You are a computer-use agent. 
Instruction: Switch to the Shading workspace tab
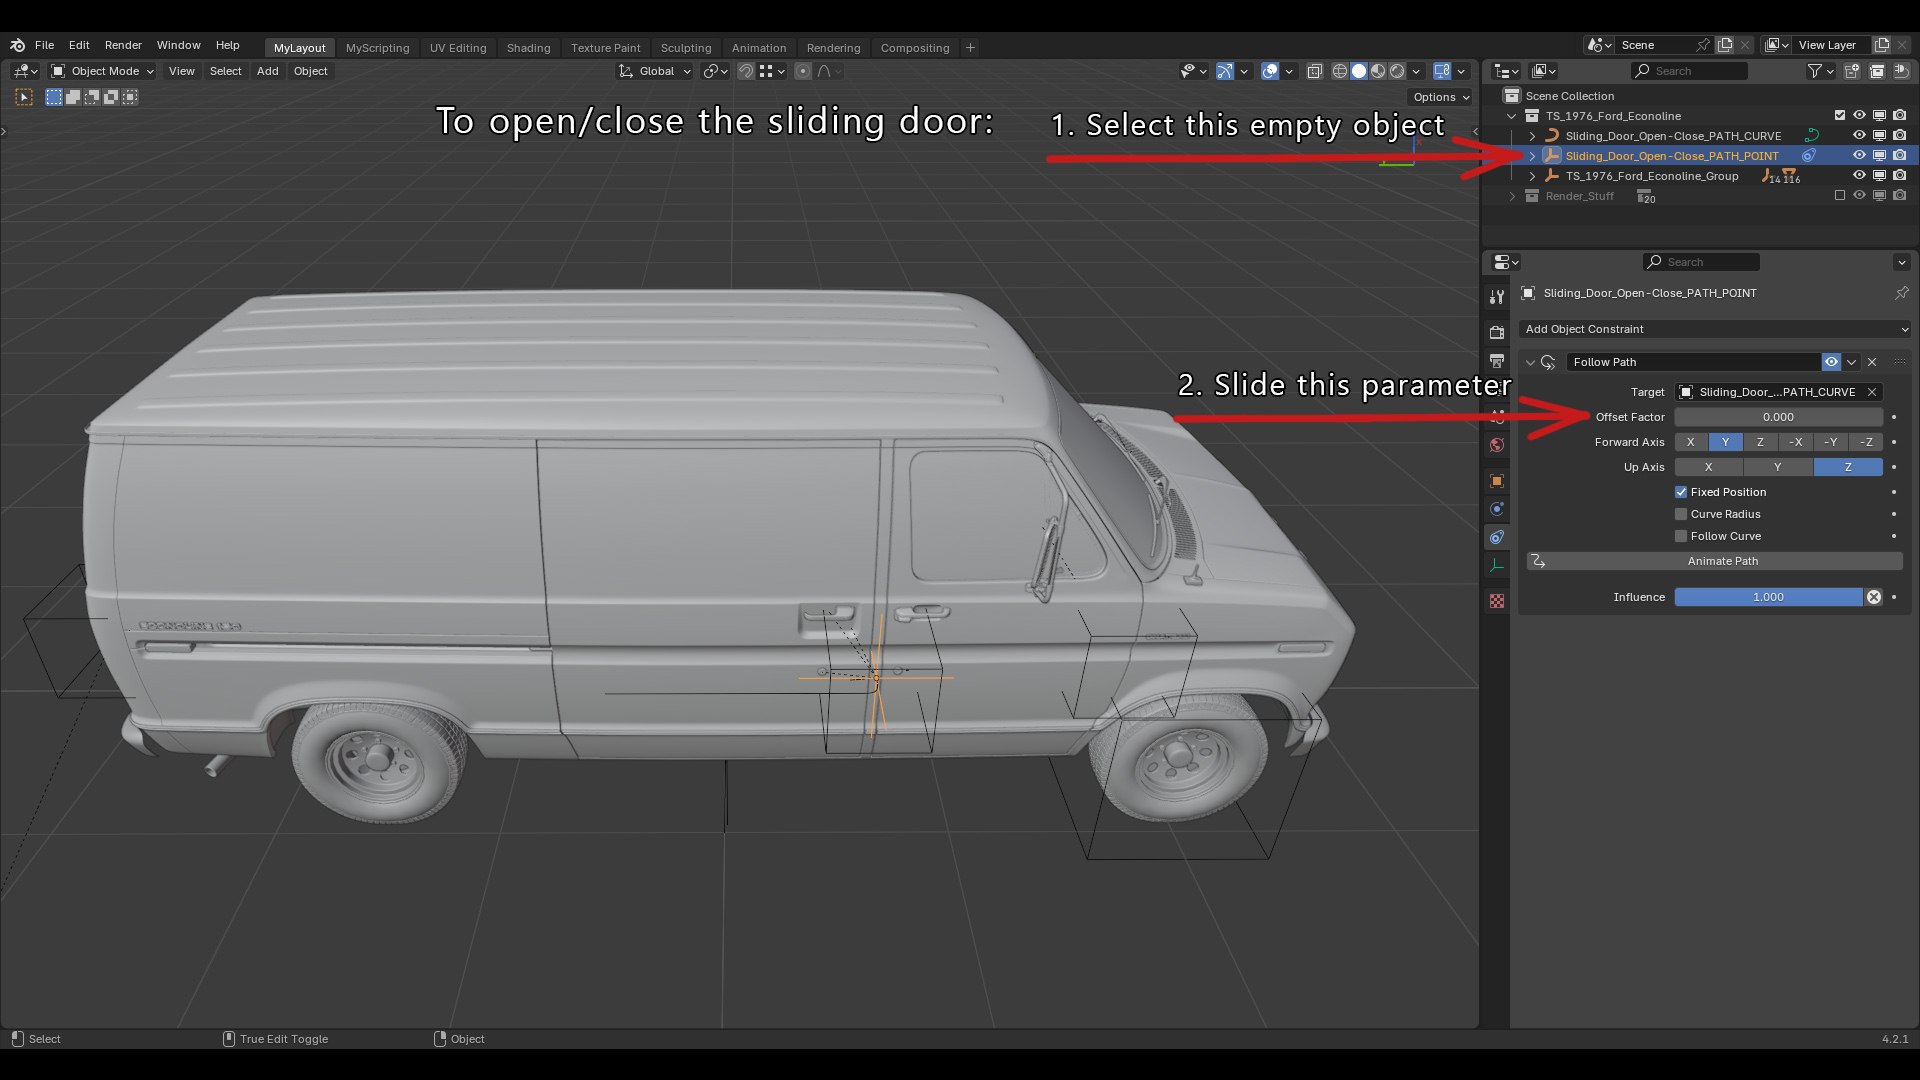coord(528,48)
